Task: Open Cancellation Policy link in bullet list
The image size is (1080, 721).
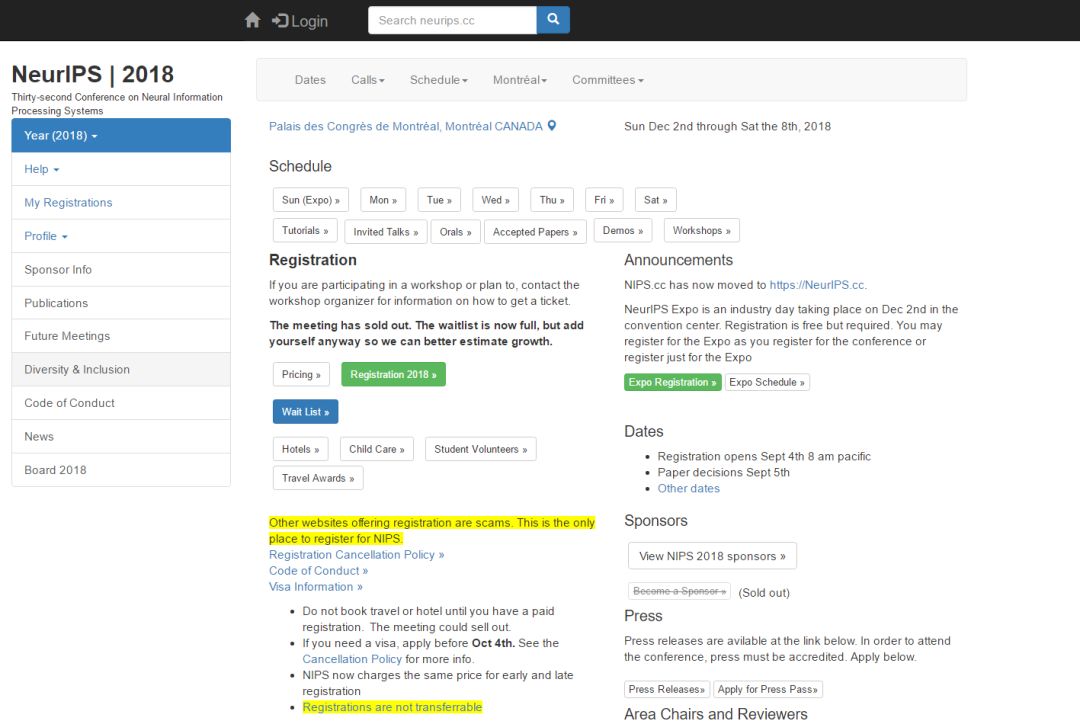Action: [352, 659]
